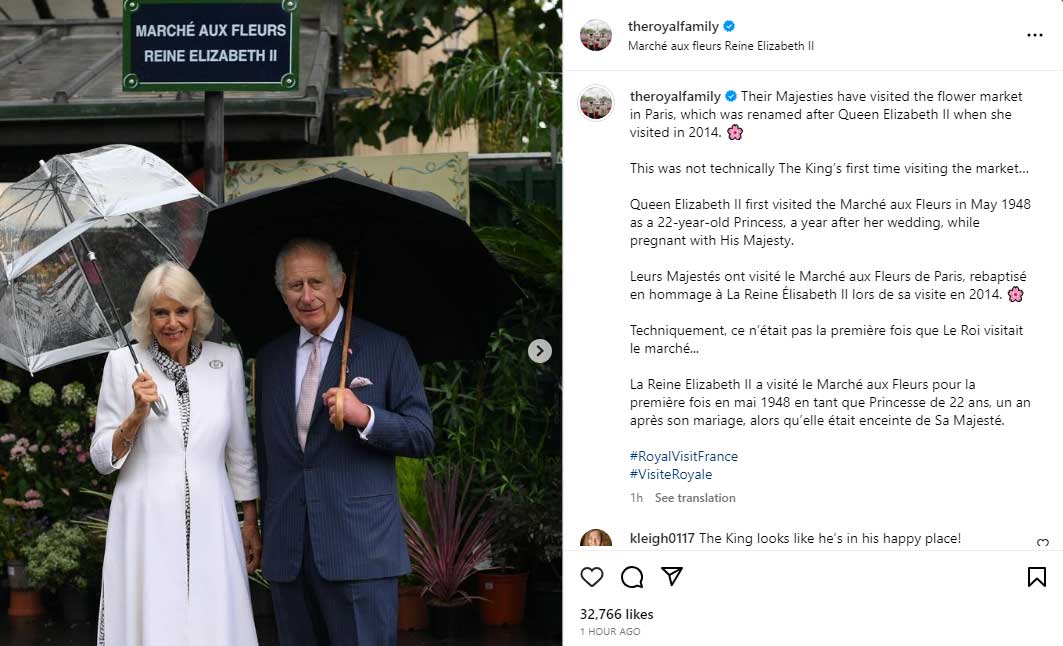Like the post with heart icon
Viewport: 1063px width, 646px height.
pos(591,576)
